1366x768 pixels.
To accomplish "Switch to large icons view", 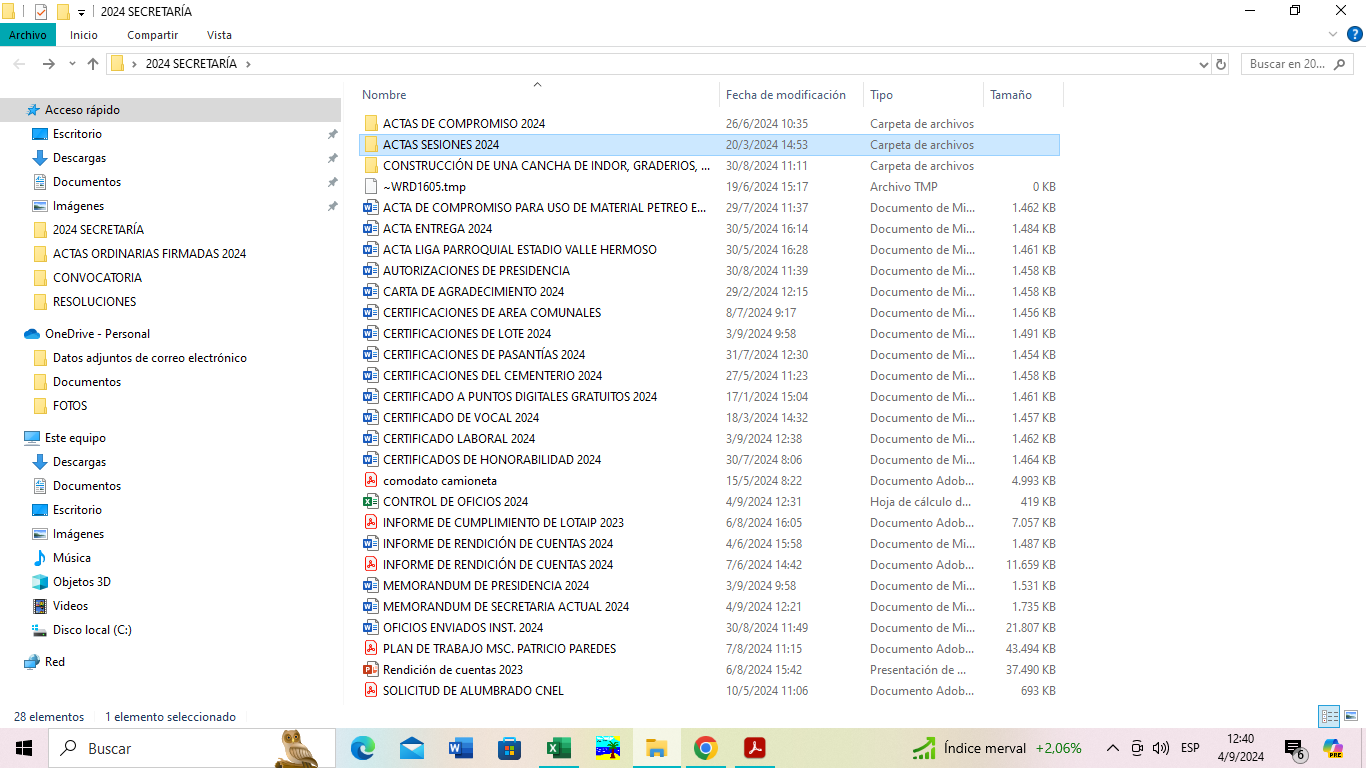I will pyautogui.click(x=1351, y=716).
